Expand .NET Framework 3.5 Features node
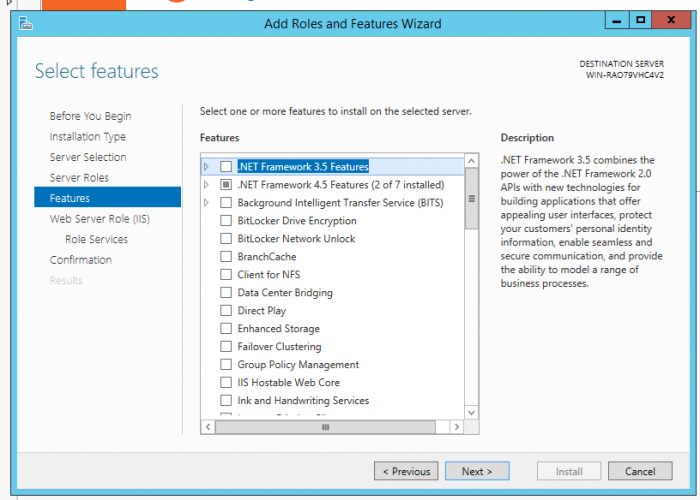This screenshot has height=500, width=700. (x=206, y=167)
